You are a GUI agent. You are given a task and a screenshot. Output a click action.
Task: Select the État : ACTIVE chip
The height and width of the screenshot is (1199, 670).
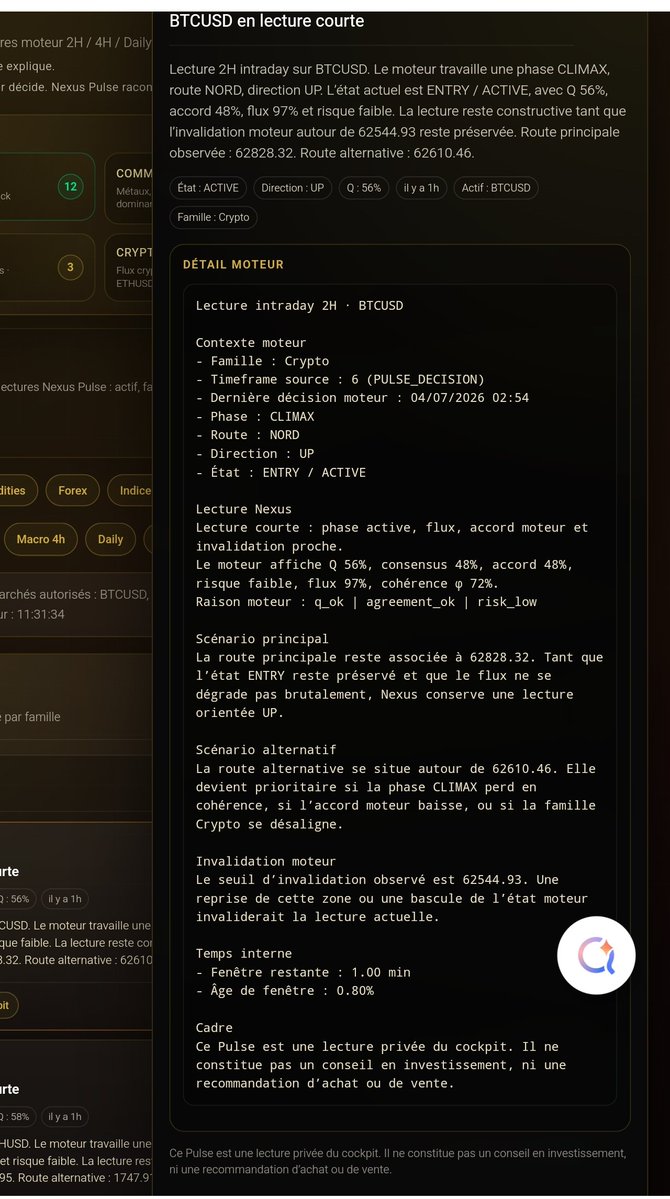208,187
